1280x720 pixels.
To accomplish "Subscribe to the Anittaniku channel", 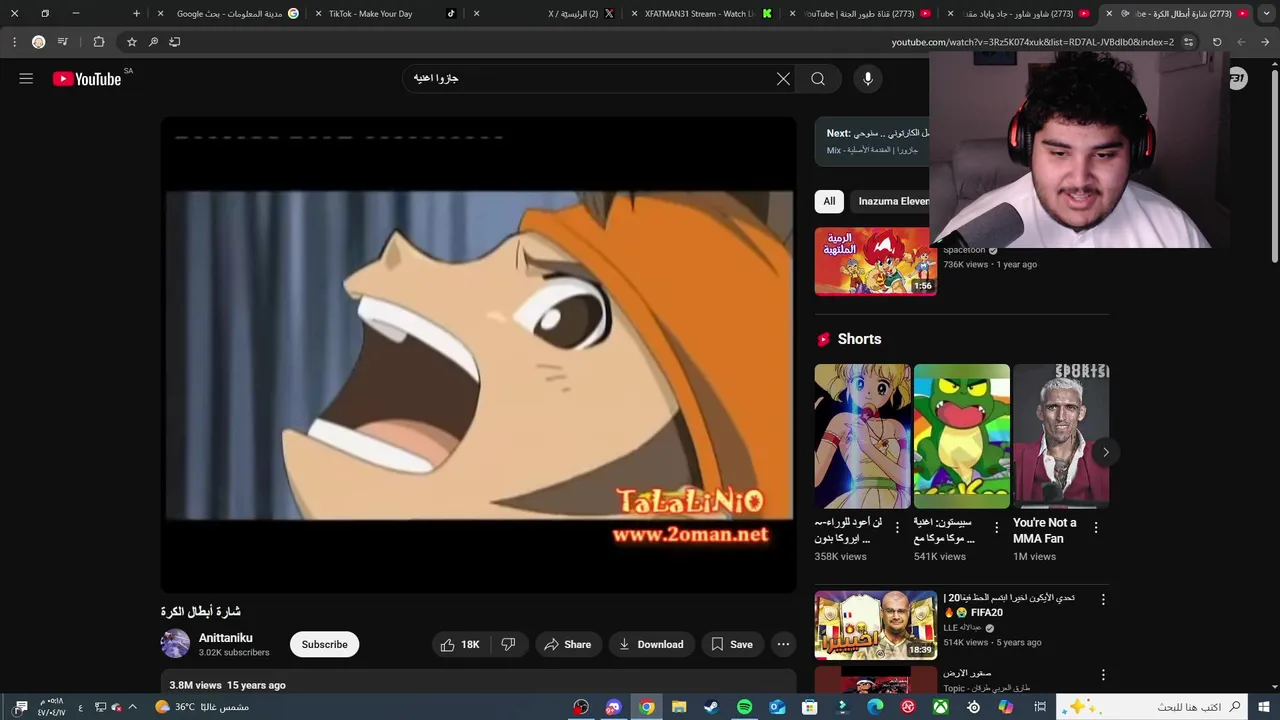I will click(325, 645).
